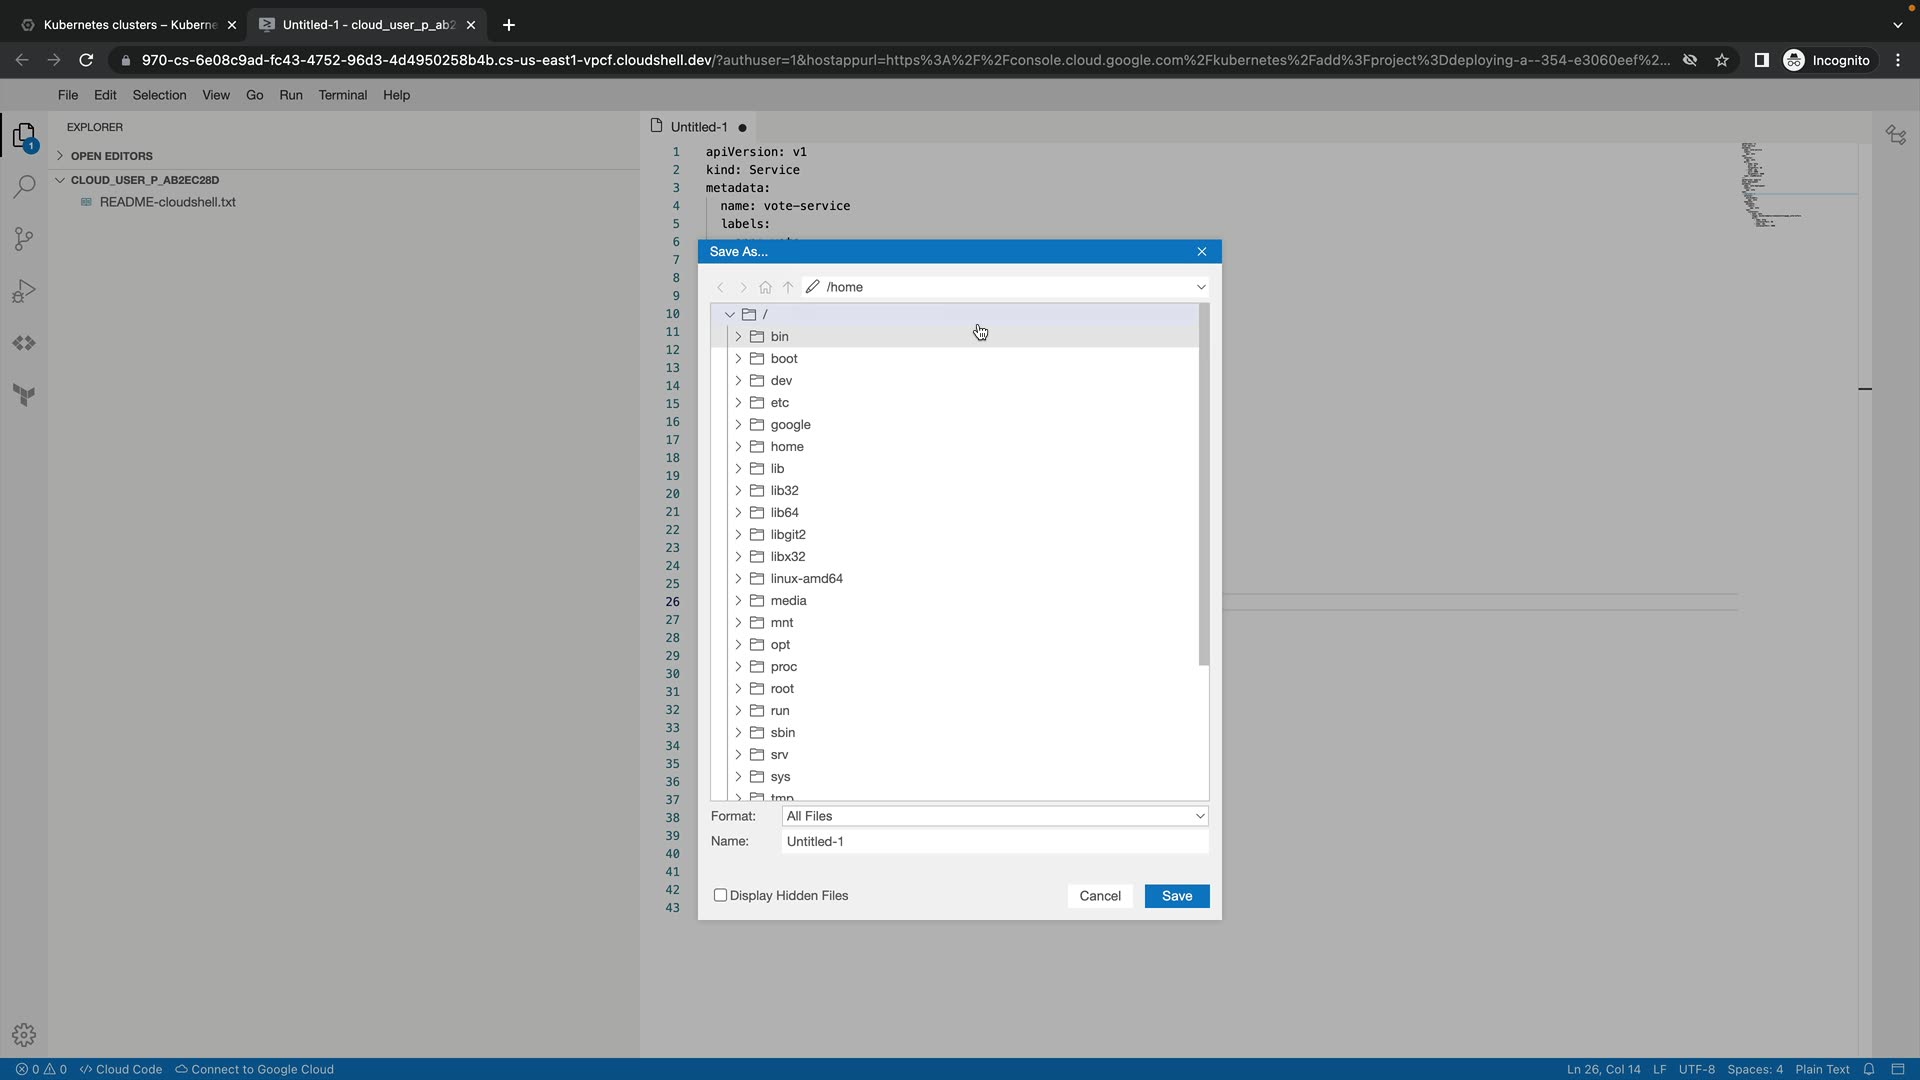Click the notifications bell in status bar
This screenshot has width=1920, height=1080.
pyautogui.click(x=1868, y=1069)
